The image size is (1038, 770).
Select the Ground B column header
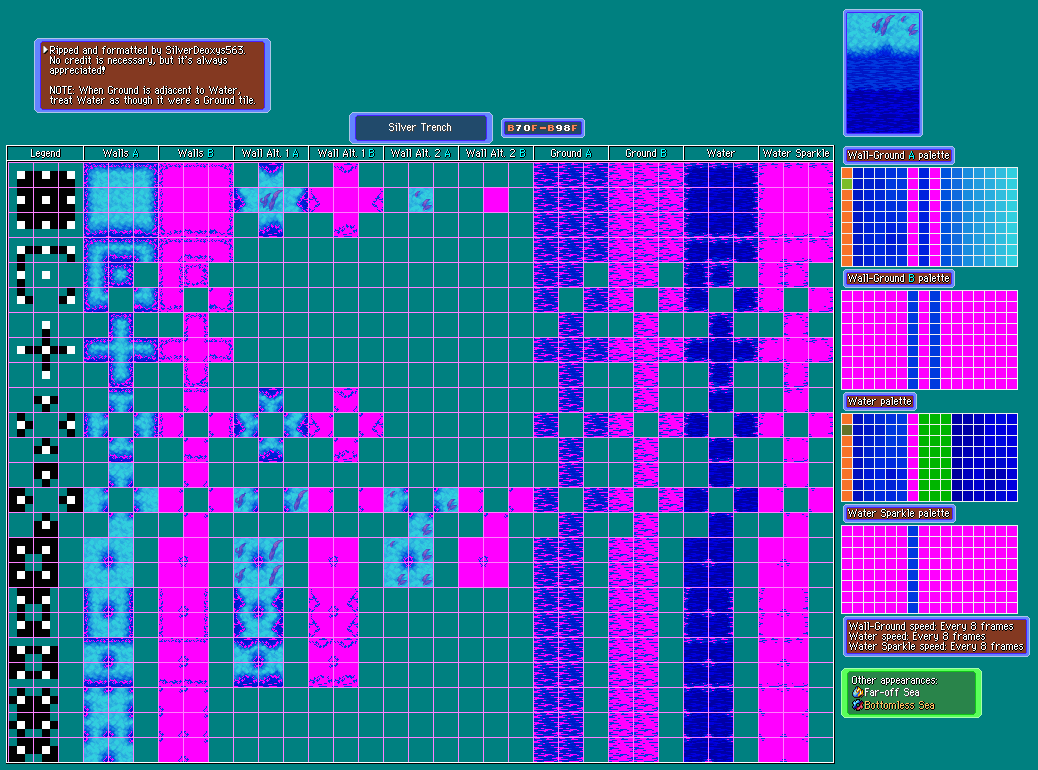[645, 153]
